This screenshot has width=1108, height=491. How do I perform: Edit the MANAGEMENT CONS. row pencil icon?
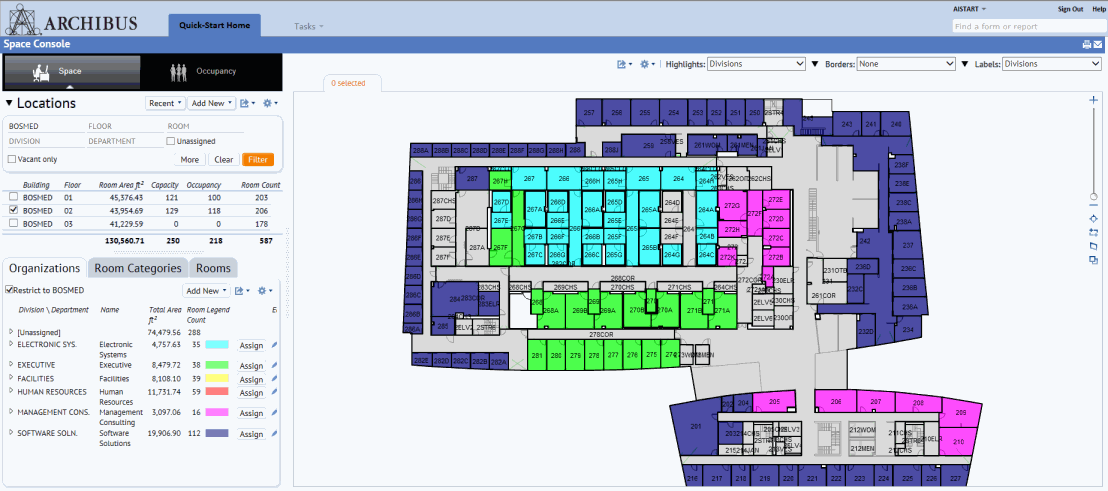pos(274,413)
